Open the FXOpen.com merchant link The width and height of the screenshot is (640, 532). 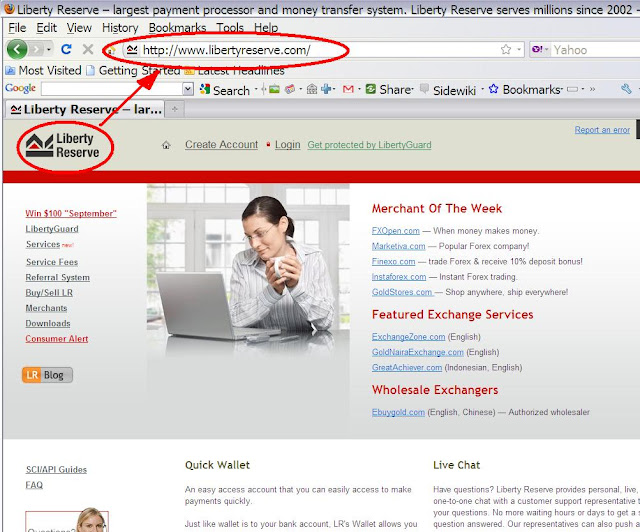(x=396, y=231)
